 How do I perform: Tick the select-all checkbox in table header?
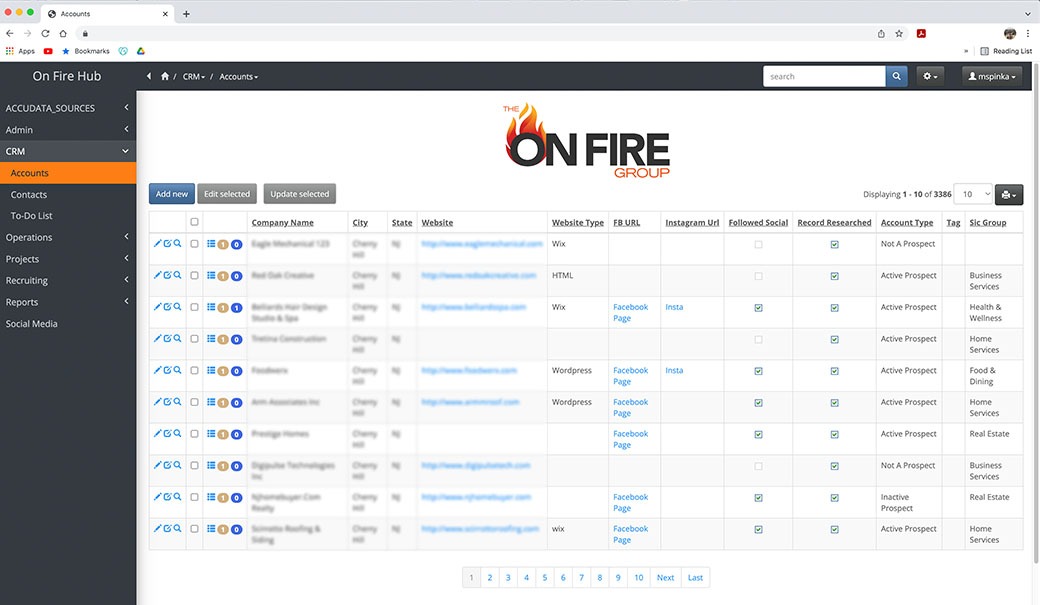coord(194,222)
